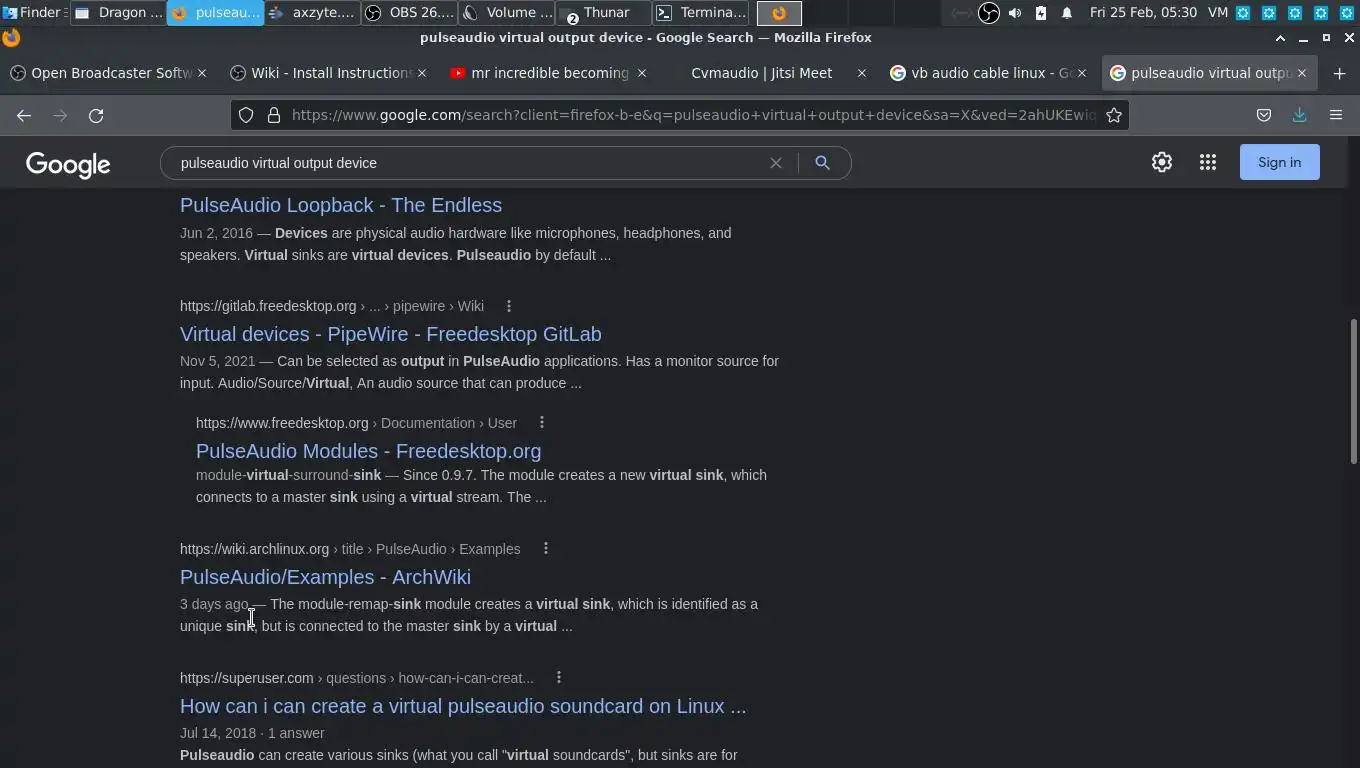Open the date and time clock
The image size is (1360, 768).
point(1143,13)
